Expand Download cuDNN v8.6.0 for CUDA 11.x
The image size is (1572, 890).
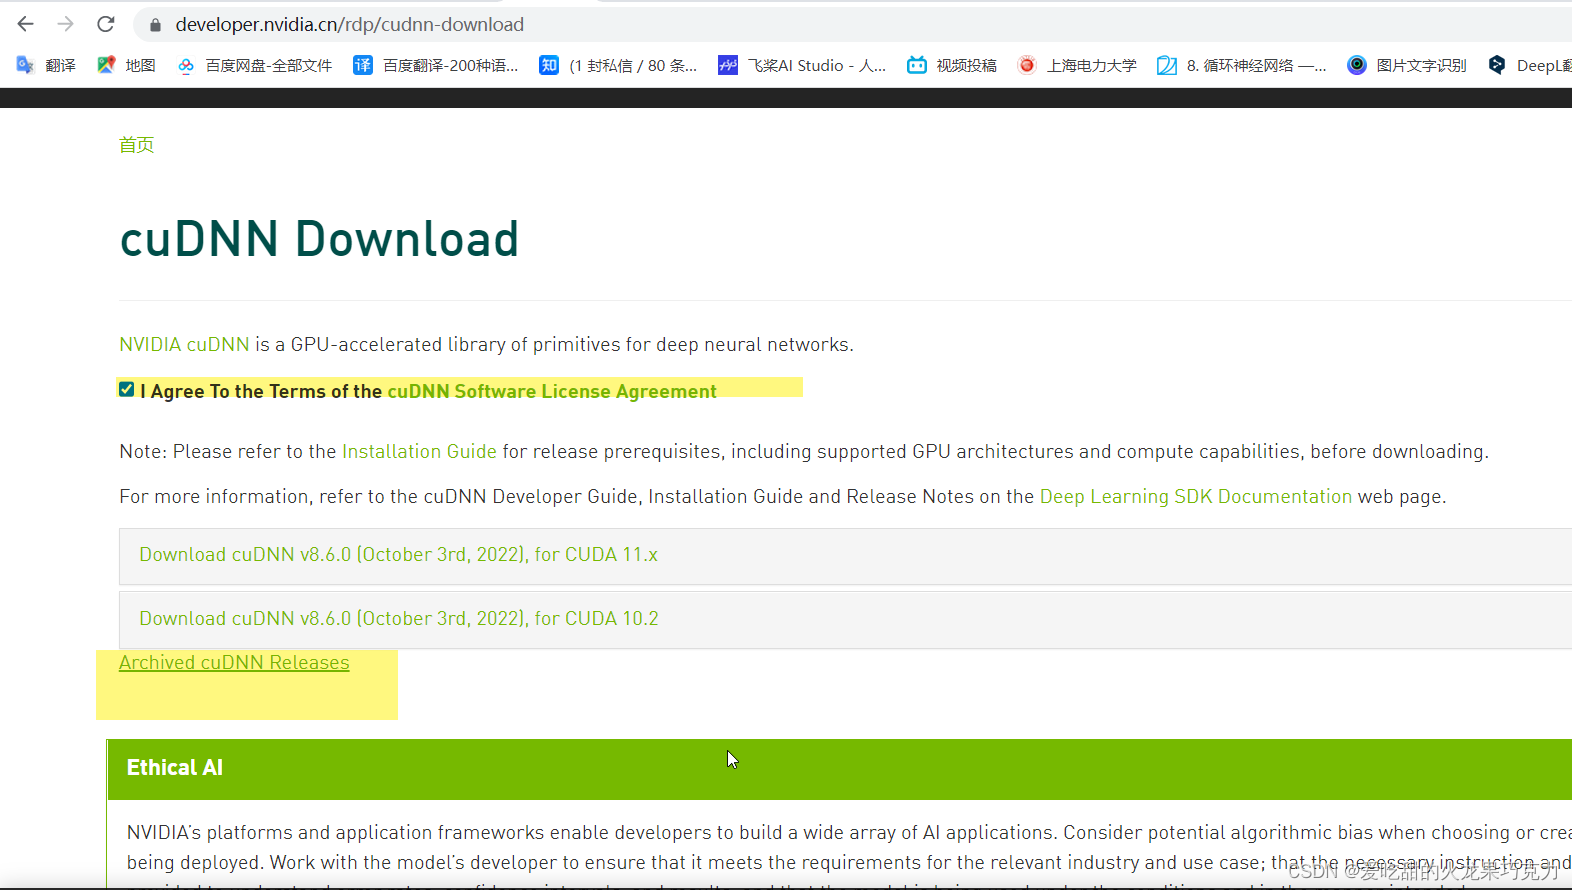pos(845,556)
